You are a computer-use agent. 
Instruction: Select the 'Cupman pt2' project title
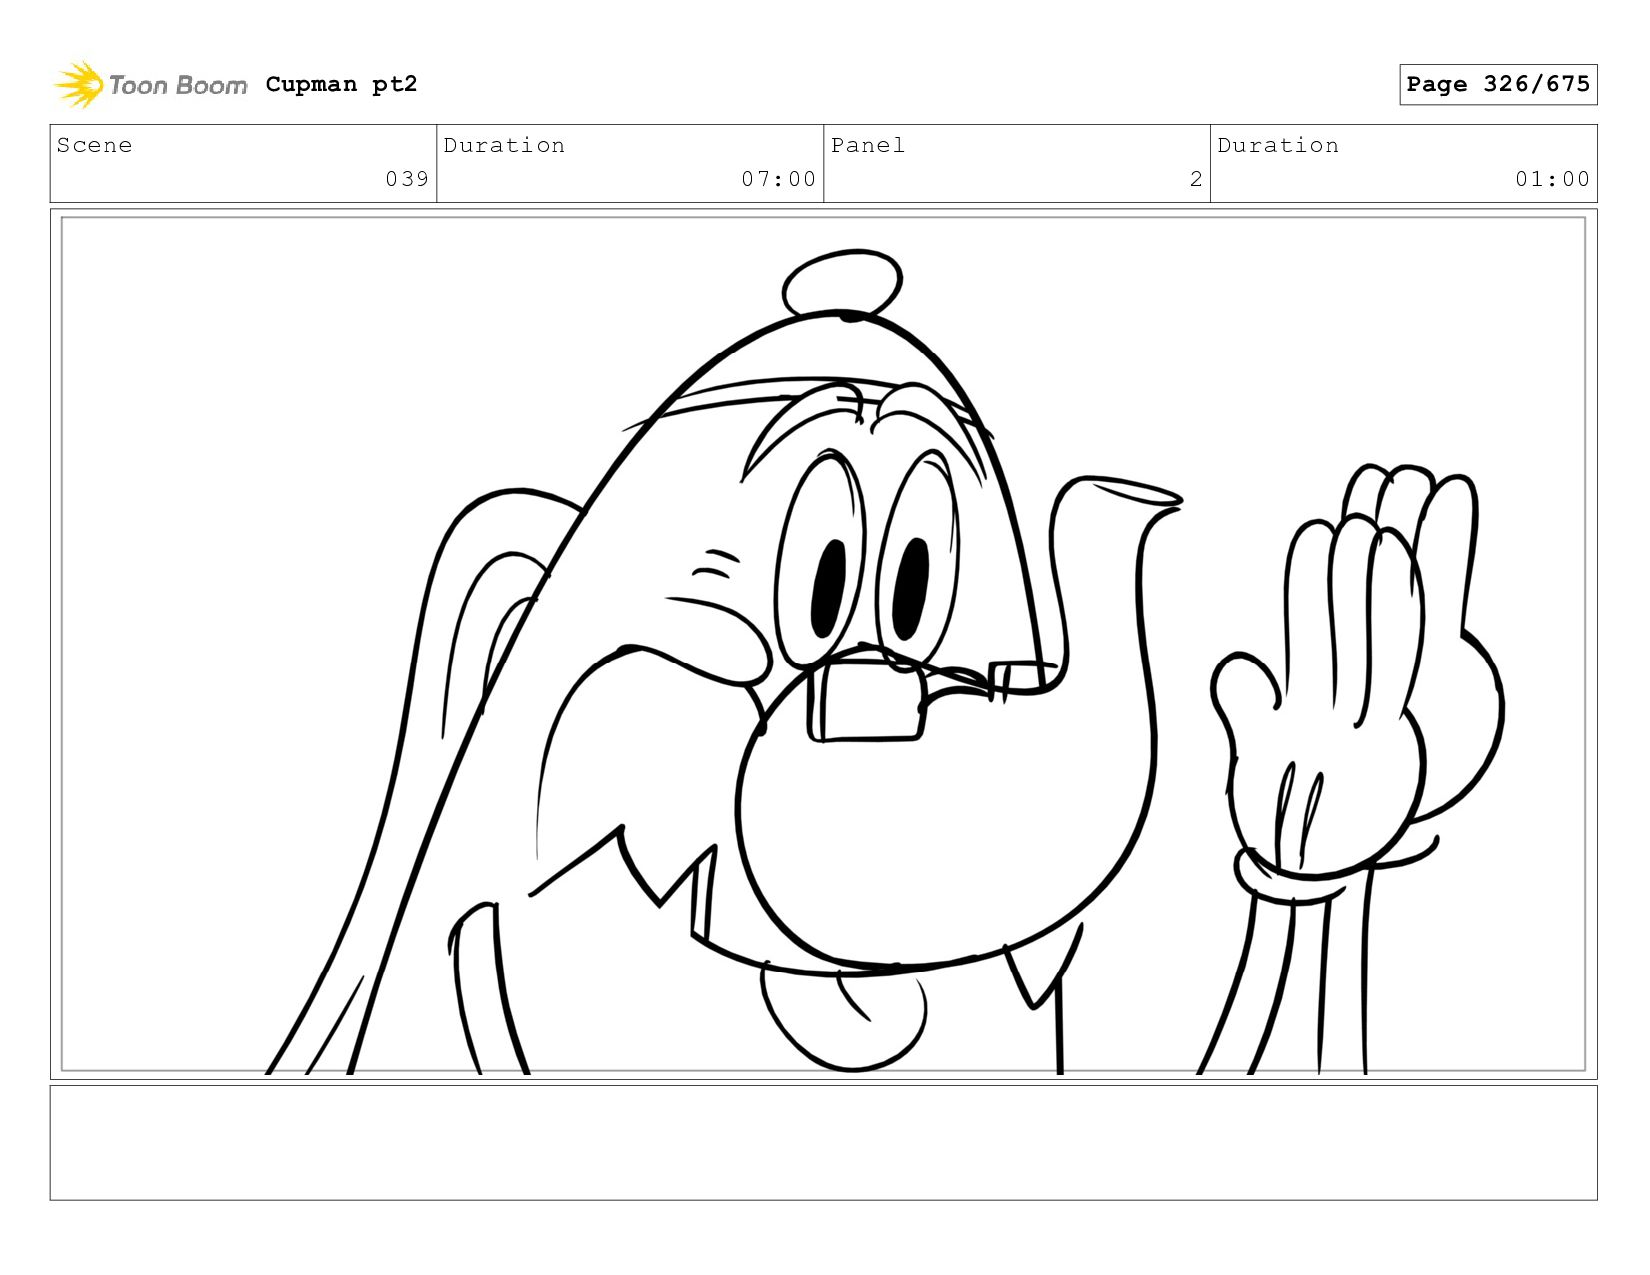341,84
